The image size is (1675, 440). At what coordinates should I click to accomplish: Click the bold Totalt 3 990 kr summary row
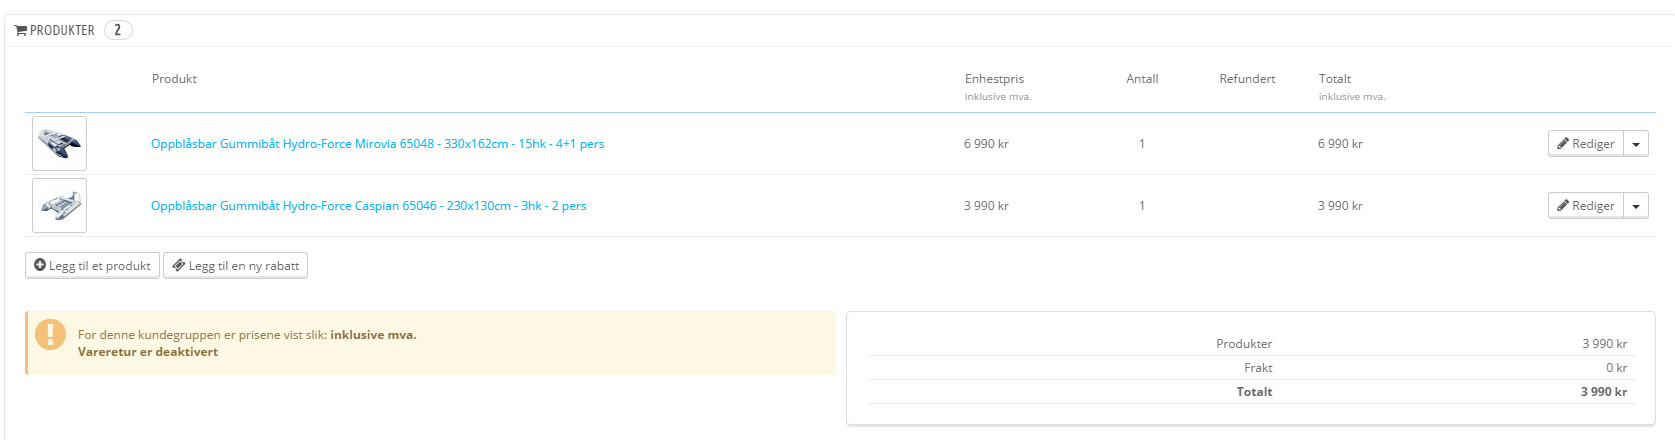pos(1254,392)
